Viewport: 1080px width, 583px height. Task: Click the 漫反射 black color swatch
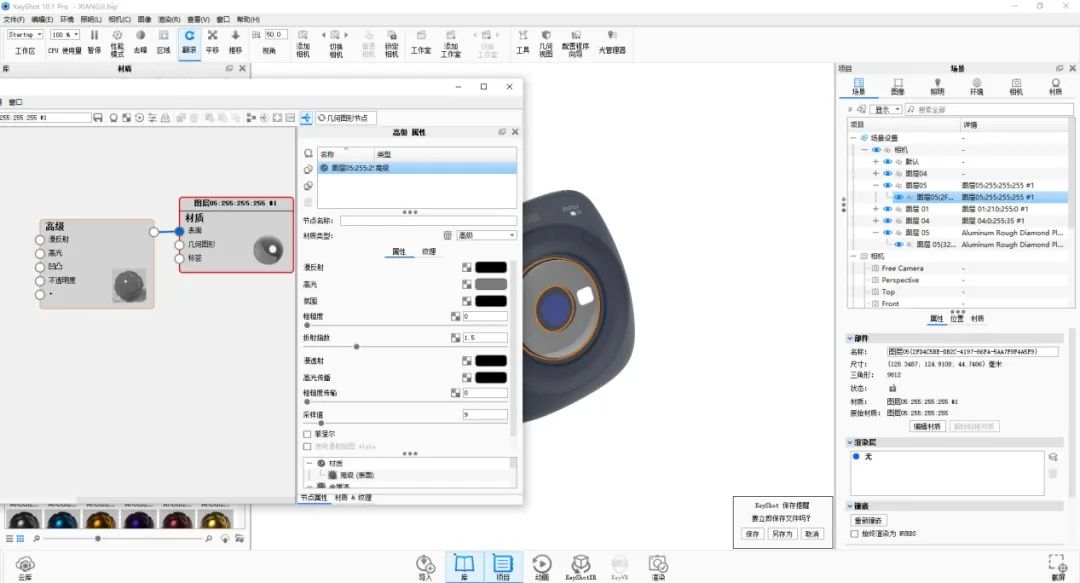[x=491, y=267]
